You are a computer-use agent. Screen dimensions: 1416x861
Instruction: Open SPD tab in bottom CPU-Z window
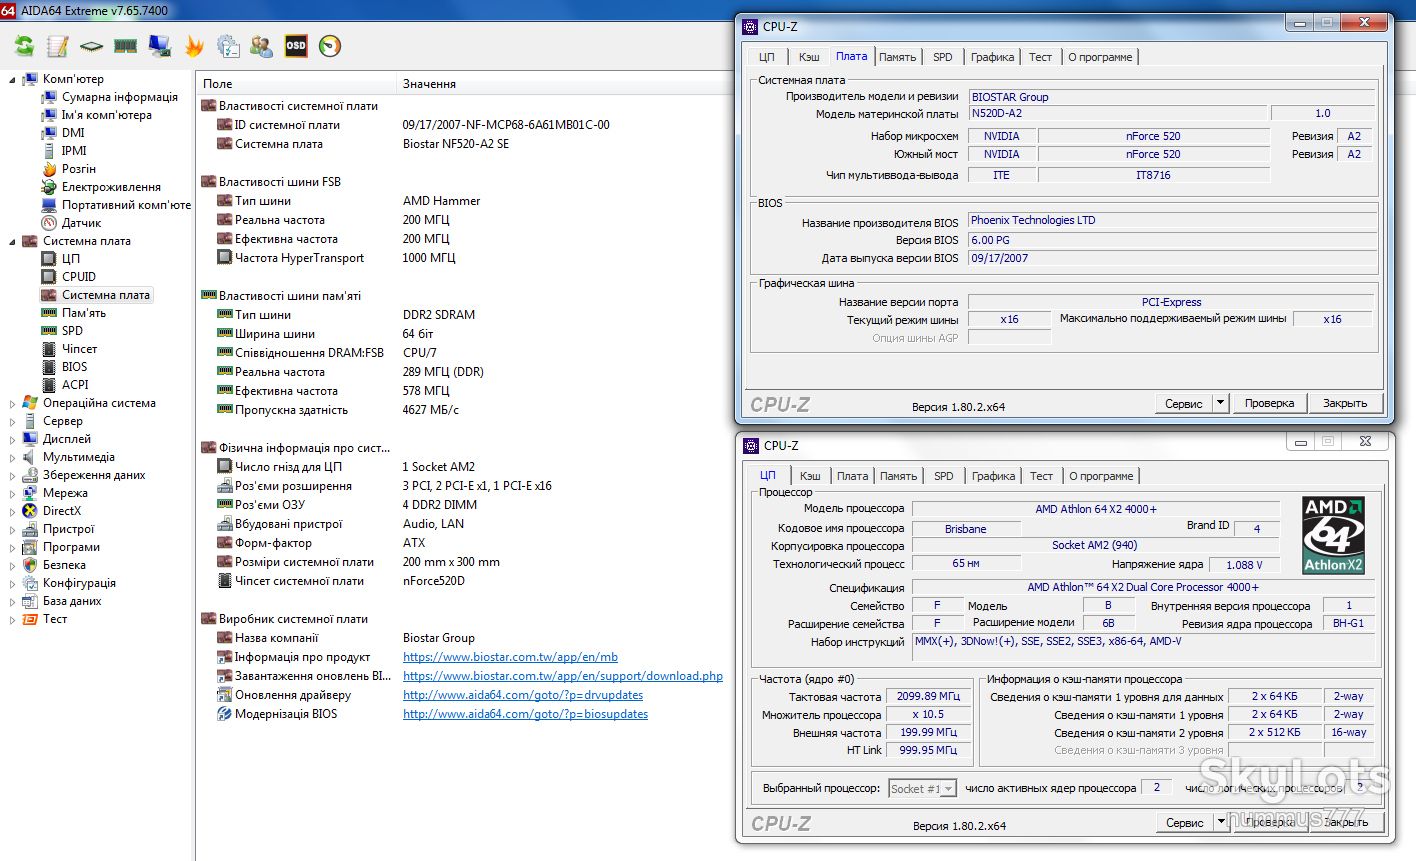coord(944,476)
